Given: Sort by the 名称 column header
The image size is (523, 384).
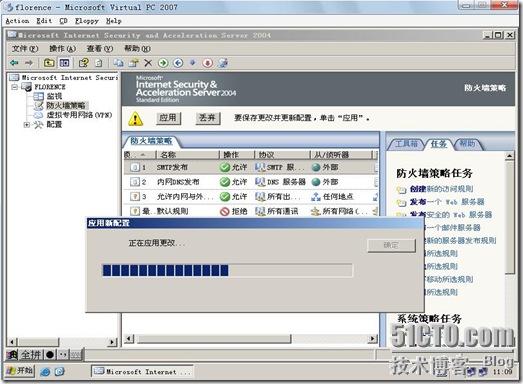Looking at the screenshot, I should [x=187, y=155].
